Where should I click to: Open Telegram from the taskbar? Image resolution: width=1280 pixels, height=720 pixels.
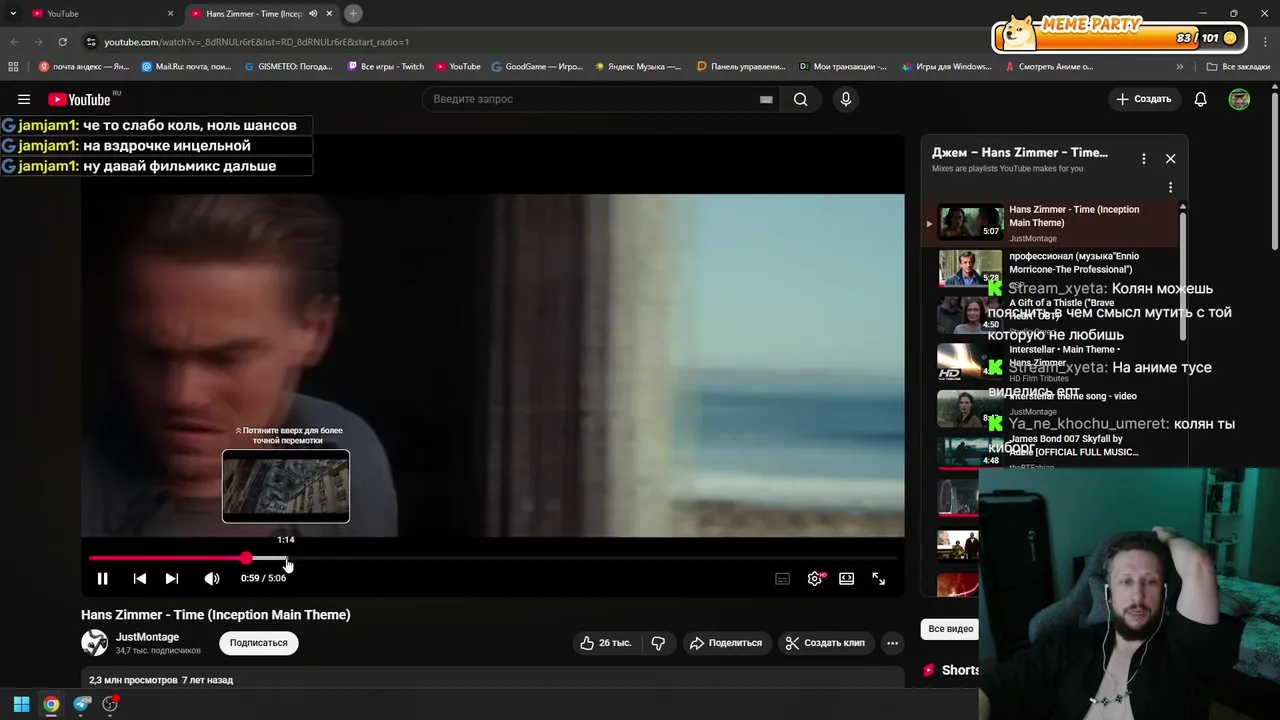[x=82, y=704]
